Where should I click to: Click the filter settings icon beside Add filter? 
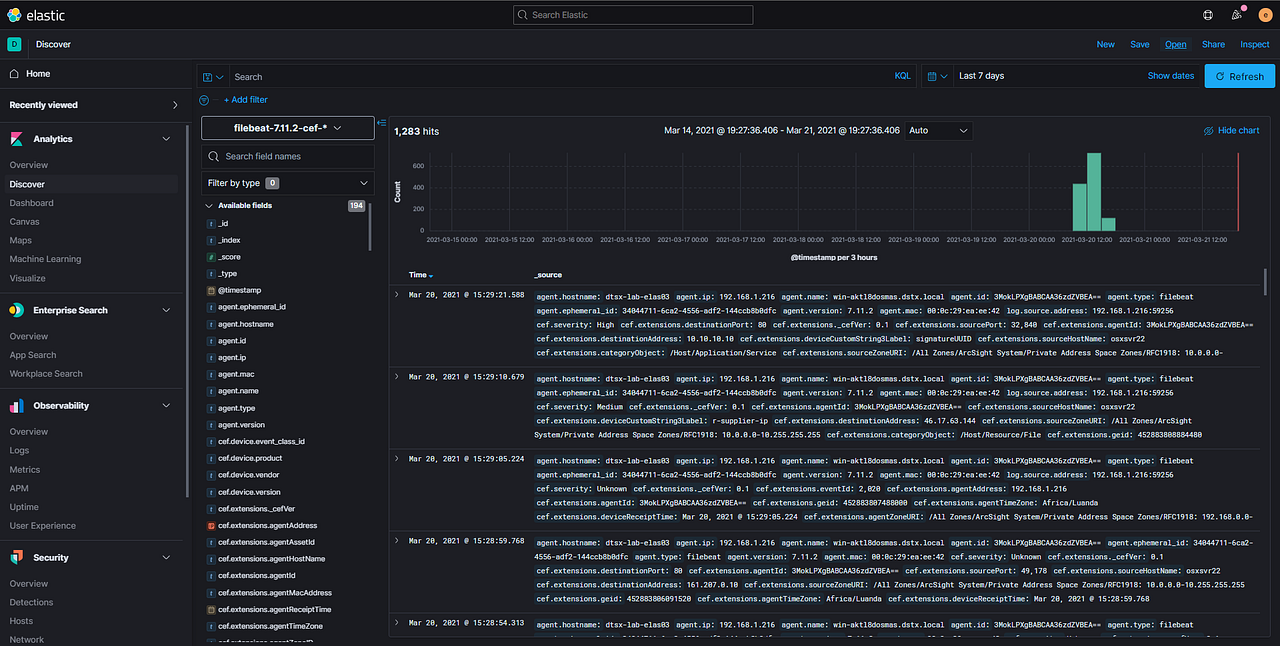coord(204,99)
